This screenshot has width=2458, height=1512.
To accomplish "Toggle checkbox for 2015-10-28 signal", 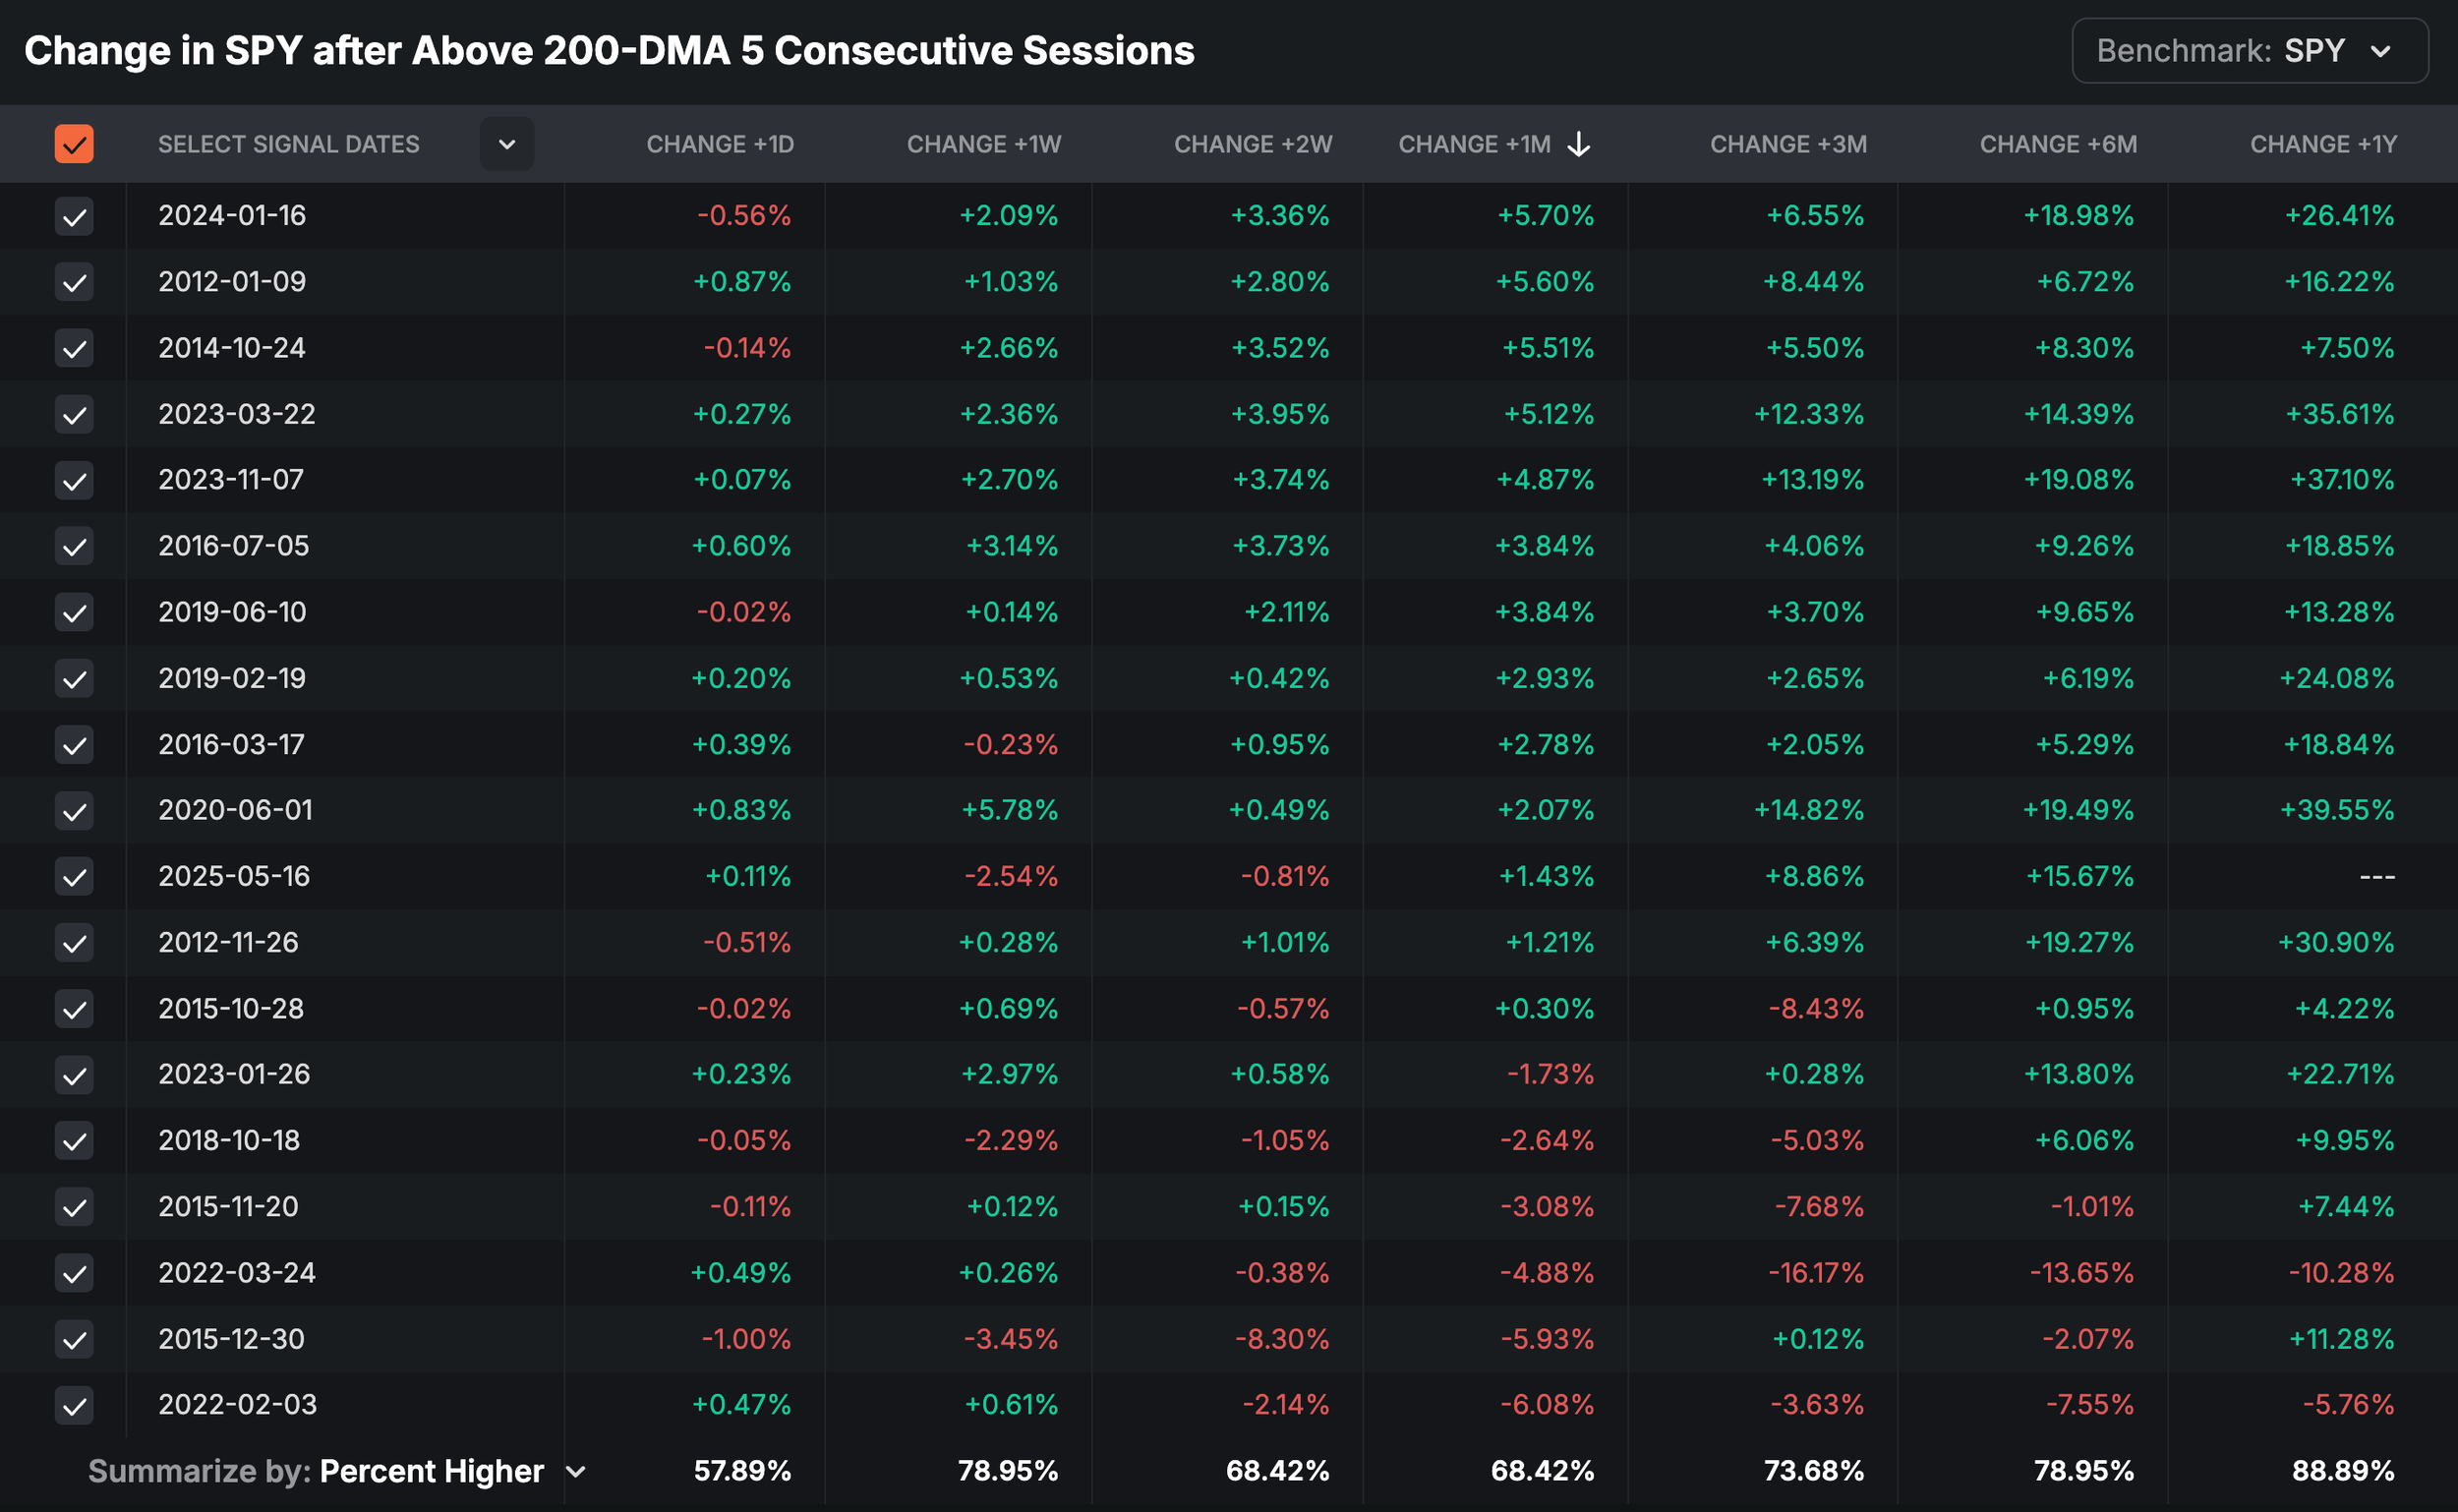I will (x=74, y=1009).
